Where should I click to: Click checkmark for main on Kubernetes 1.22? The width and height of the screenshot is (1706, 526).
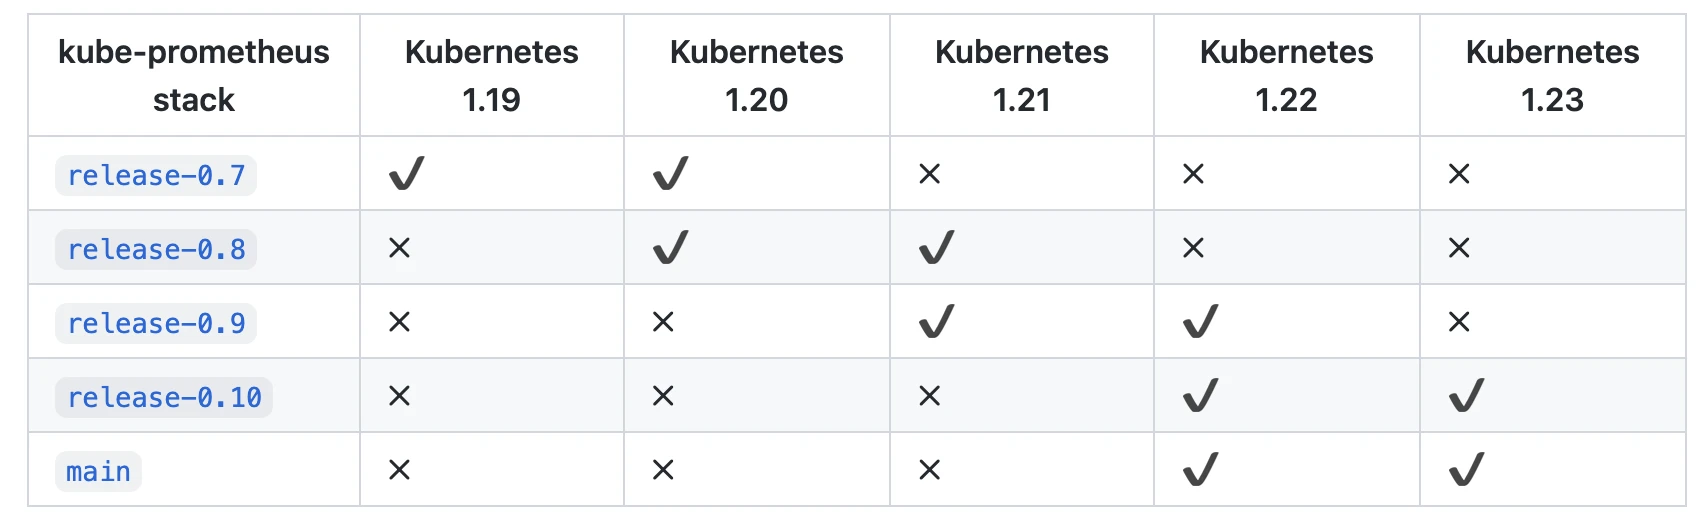(x=1201, y=470)
